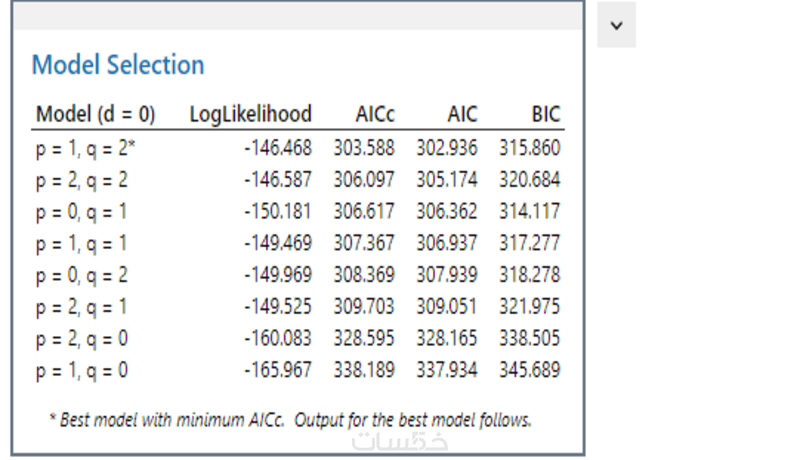Click the p = 1, q = 1 model row label
Screen dimensions: 800x460
82,243
